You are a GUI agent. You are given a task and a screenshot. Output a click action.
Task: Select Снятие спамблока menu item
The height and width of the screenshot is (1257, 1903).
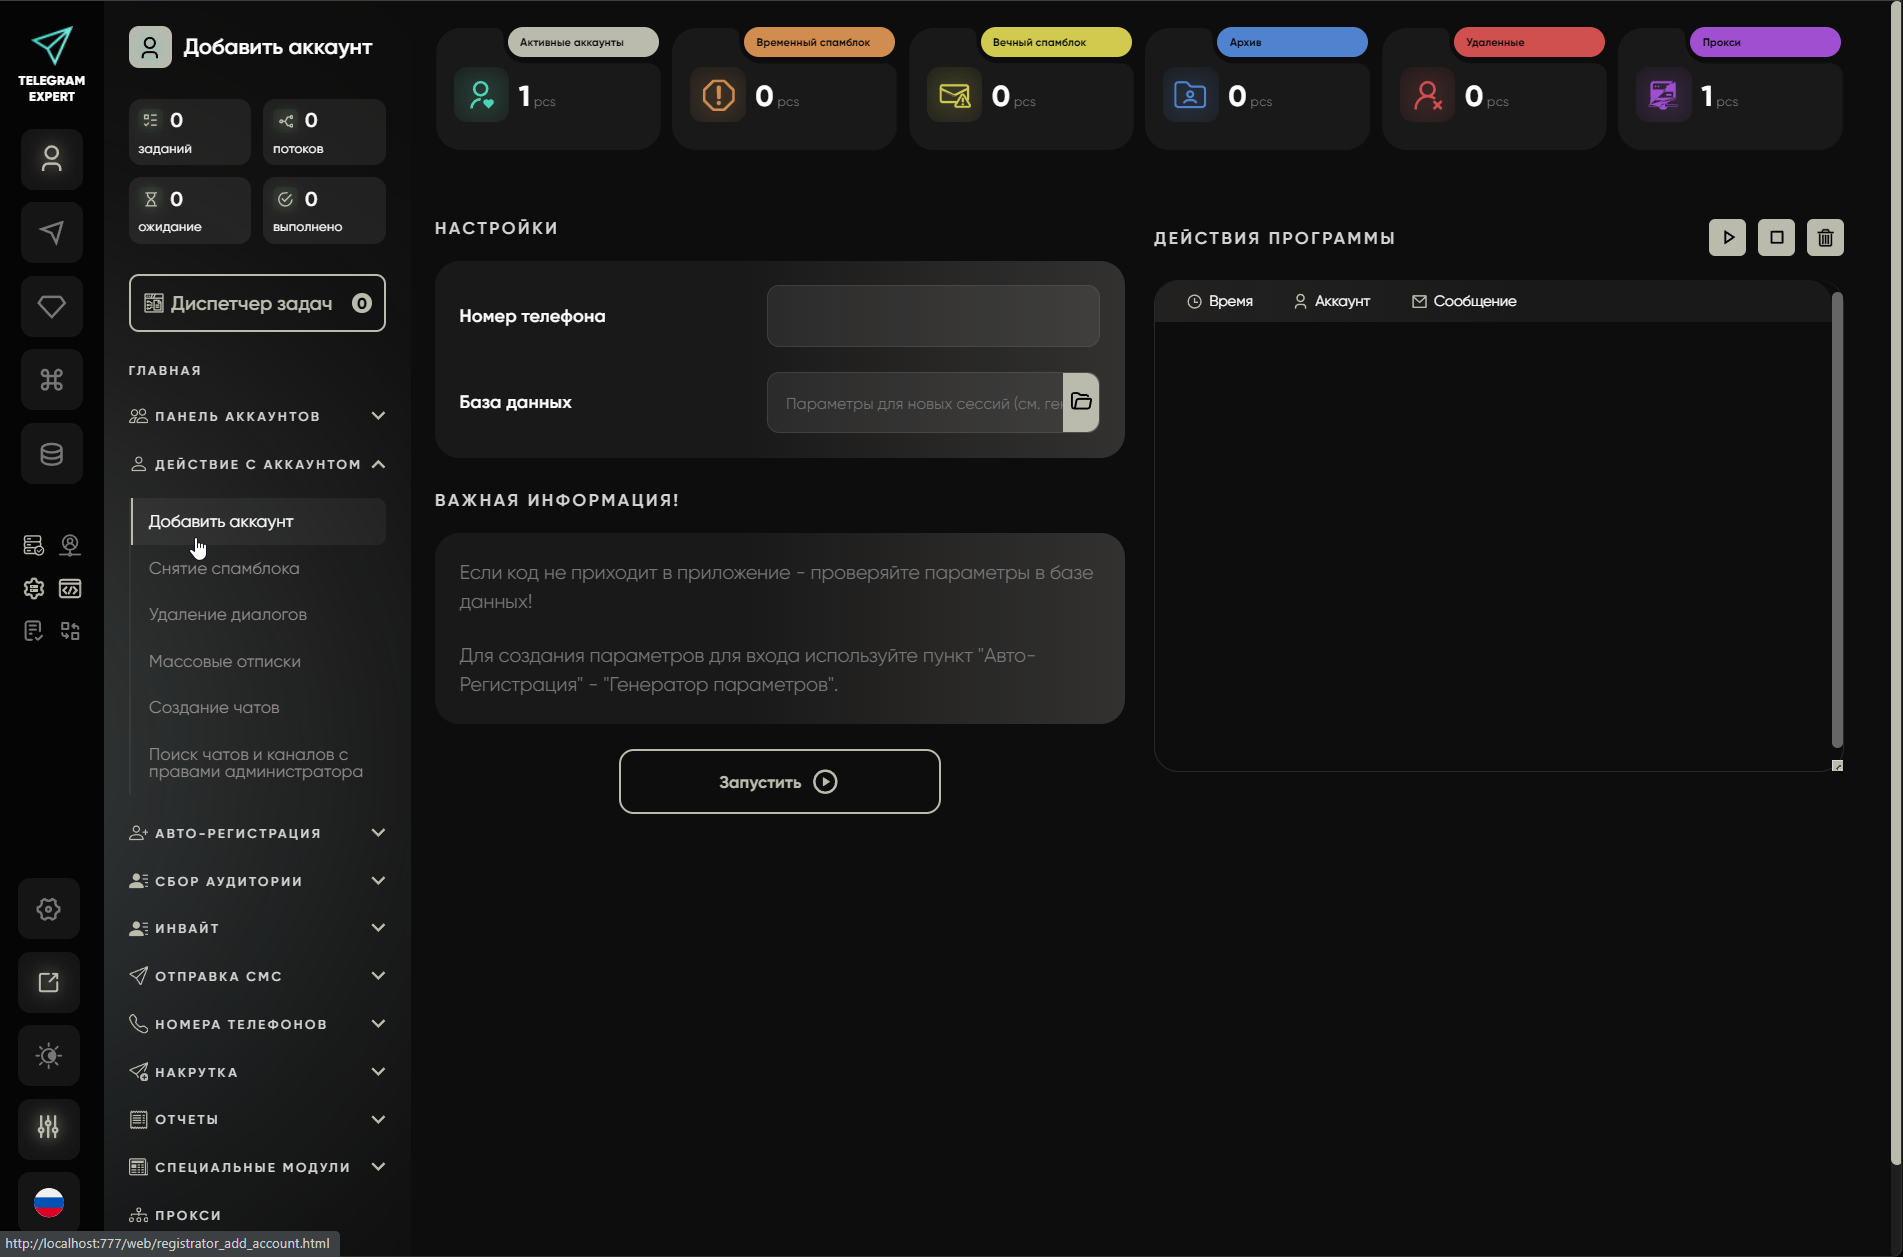point(224,568)
